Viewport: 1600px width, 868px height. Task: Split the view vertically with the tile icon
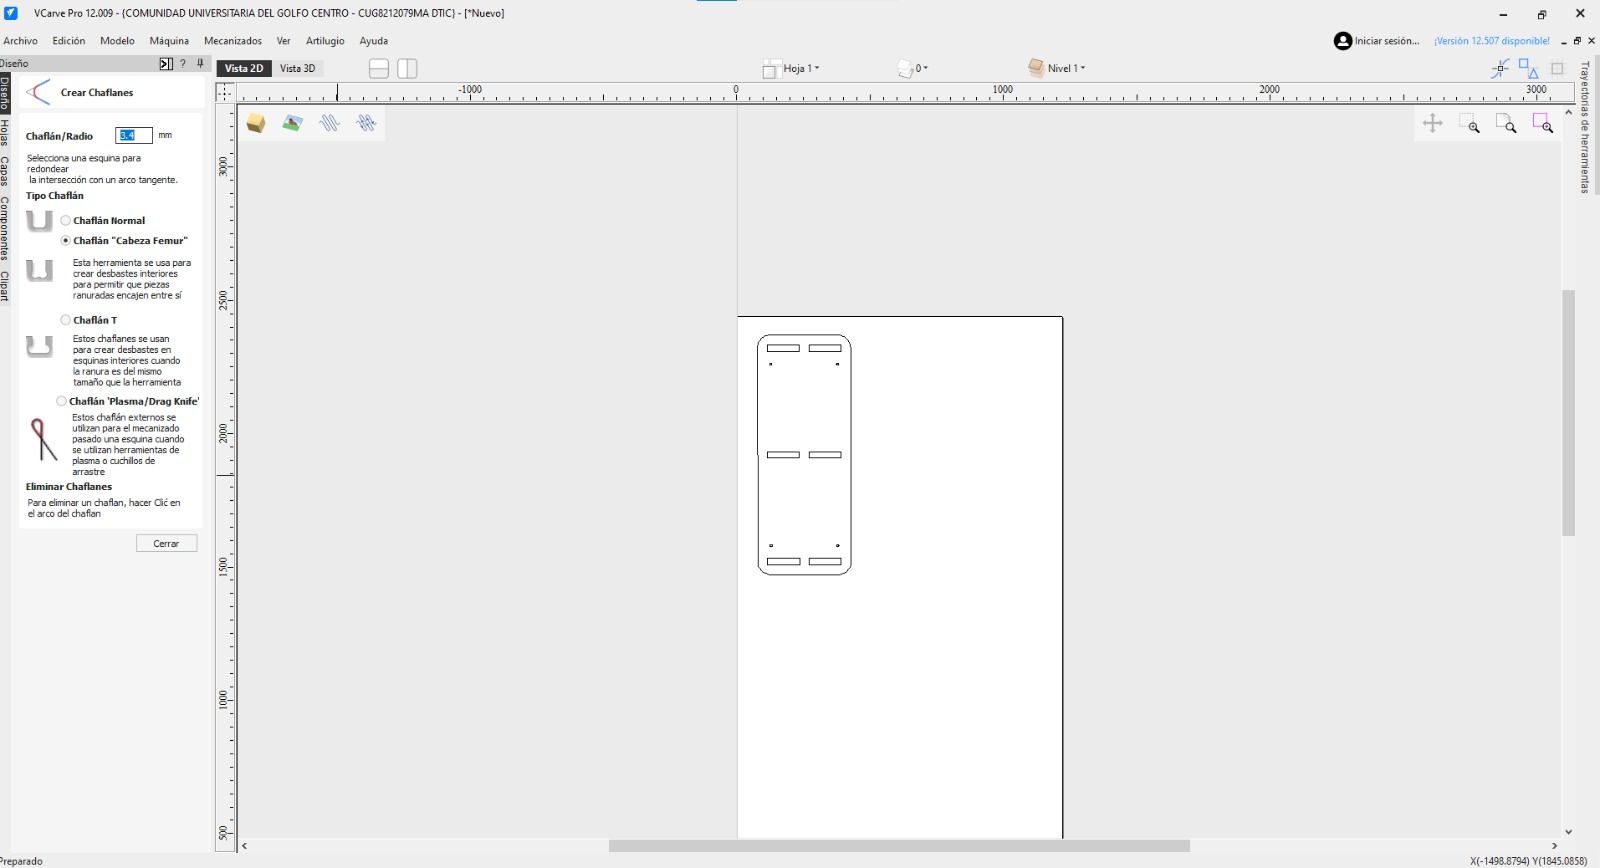pos(407,68)
